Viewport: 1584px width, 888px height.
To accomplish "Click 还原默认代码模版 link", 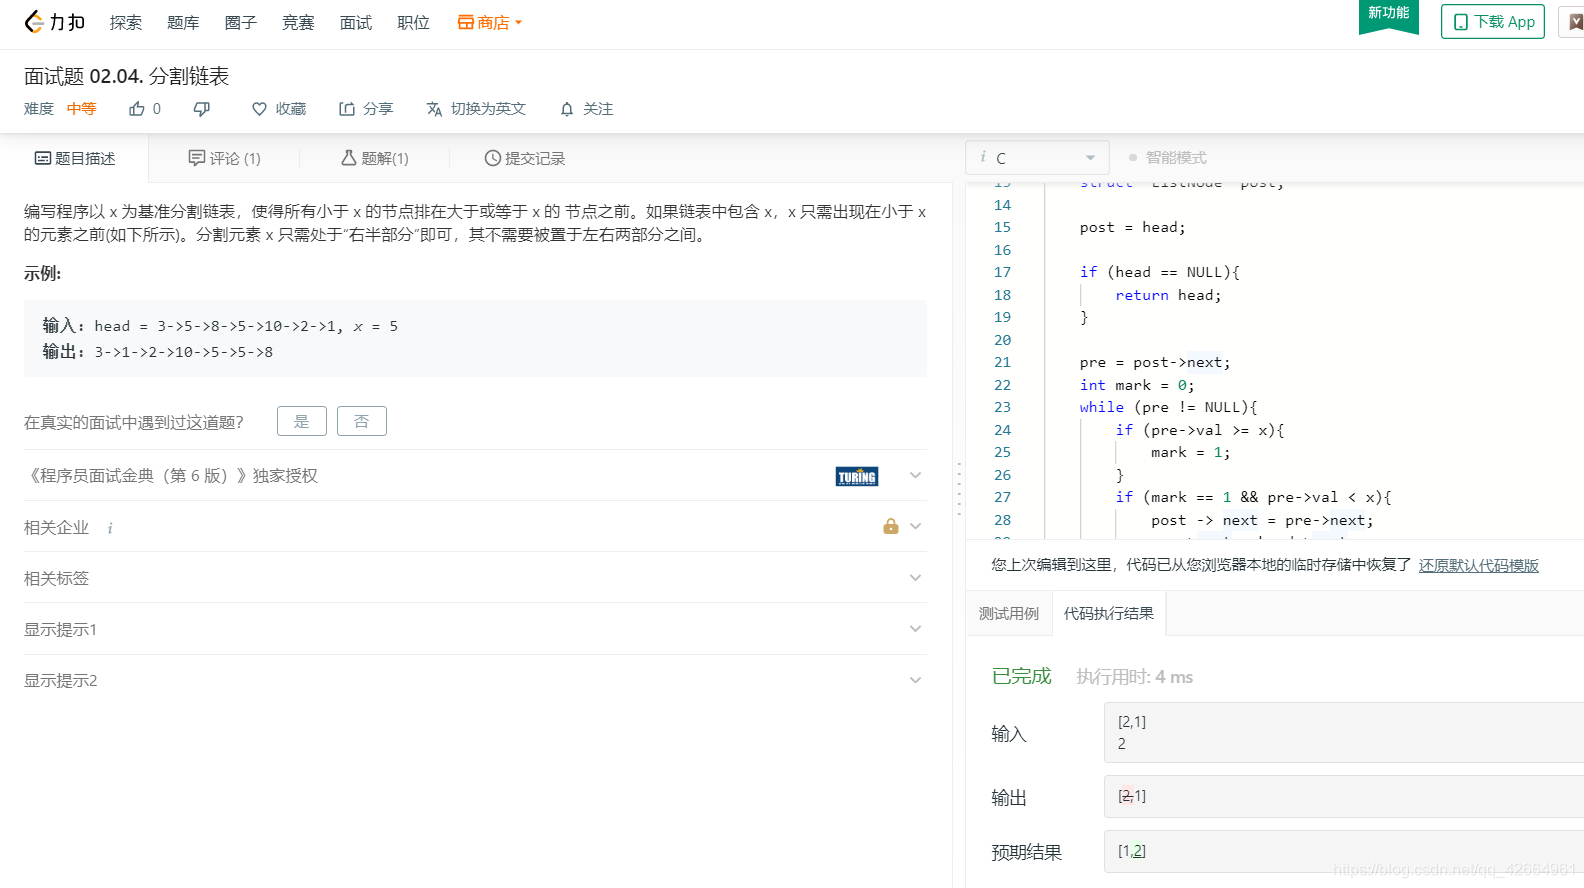I will pos(1478,565).
